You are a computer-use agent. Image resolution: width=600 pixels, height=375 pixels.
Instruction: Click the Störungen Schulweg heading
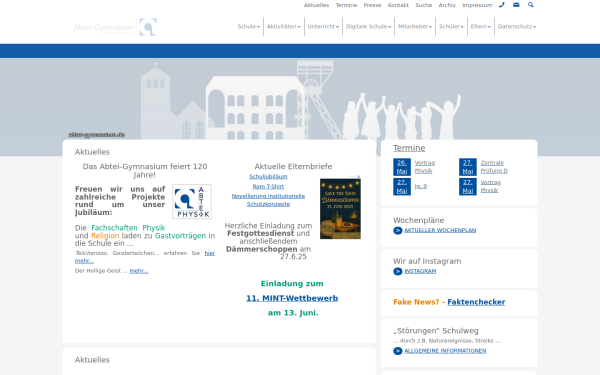tap(435, 331)
